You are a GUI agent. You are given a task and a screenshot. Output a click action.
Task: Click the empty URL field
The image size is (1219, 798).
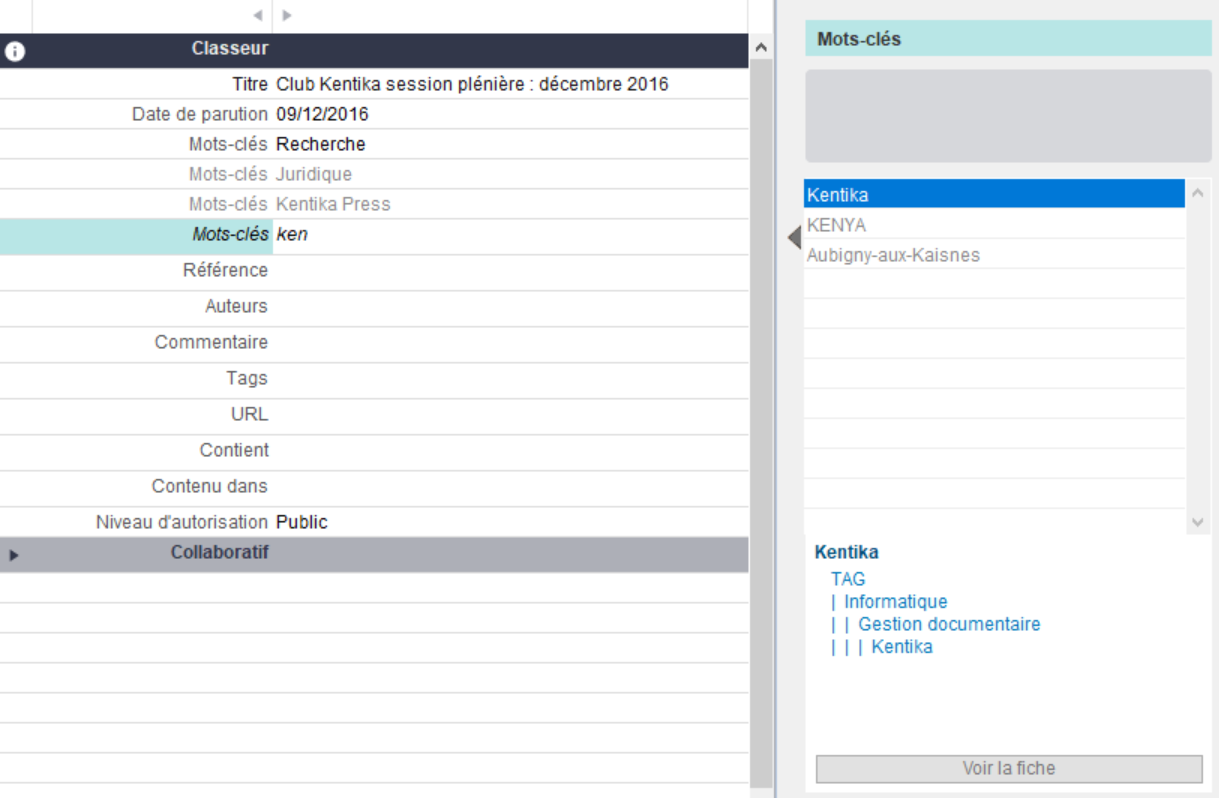tap(510, 415)
